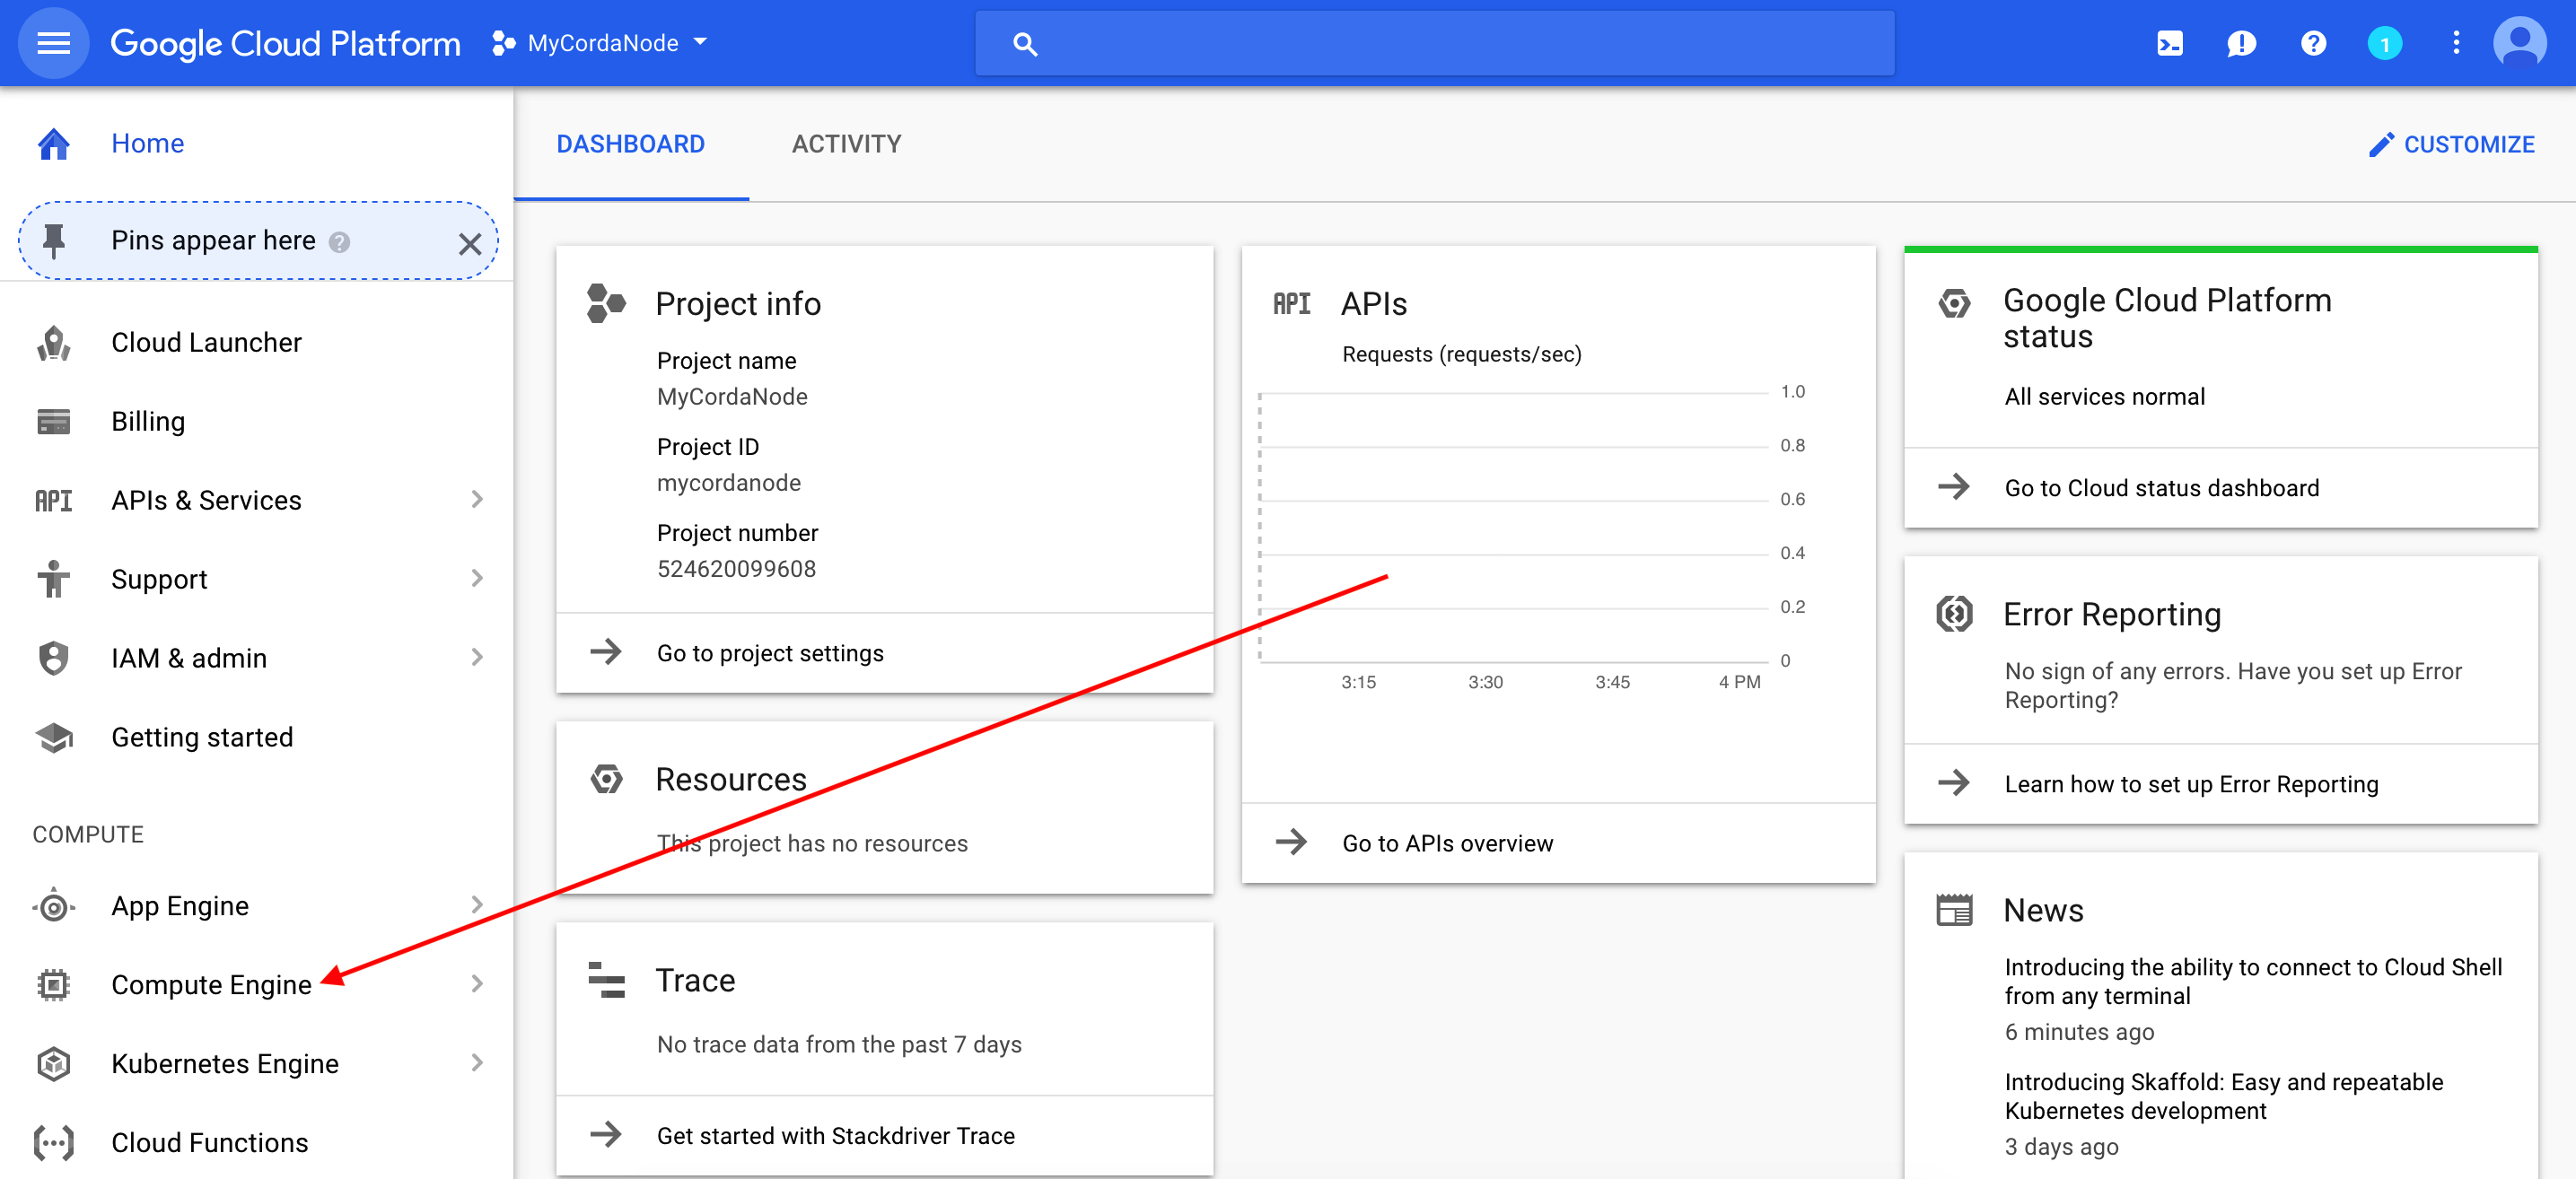Image resolution: width=2576 pixels, height=1179 pixels.
Task: Expand the Compute Engine submenu chevron
Action: point(477,984)
